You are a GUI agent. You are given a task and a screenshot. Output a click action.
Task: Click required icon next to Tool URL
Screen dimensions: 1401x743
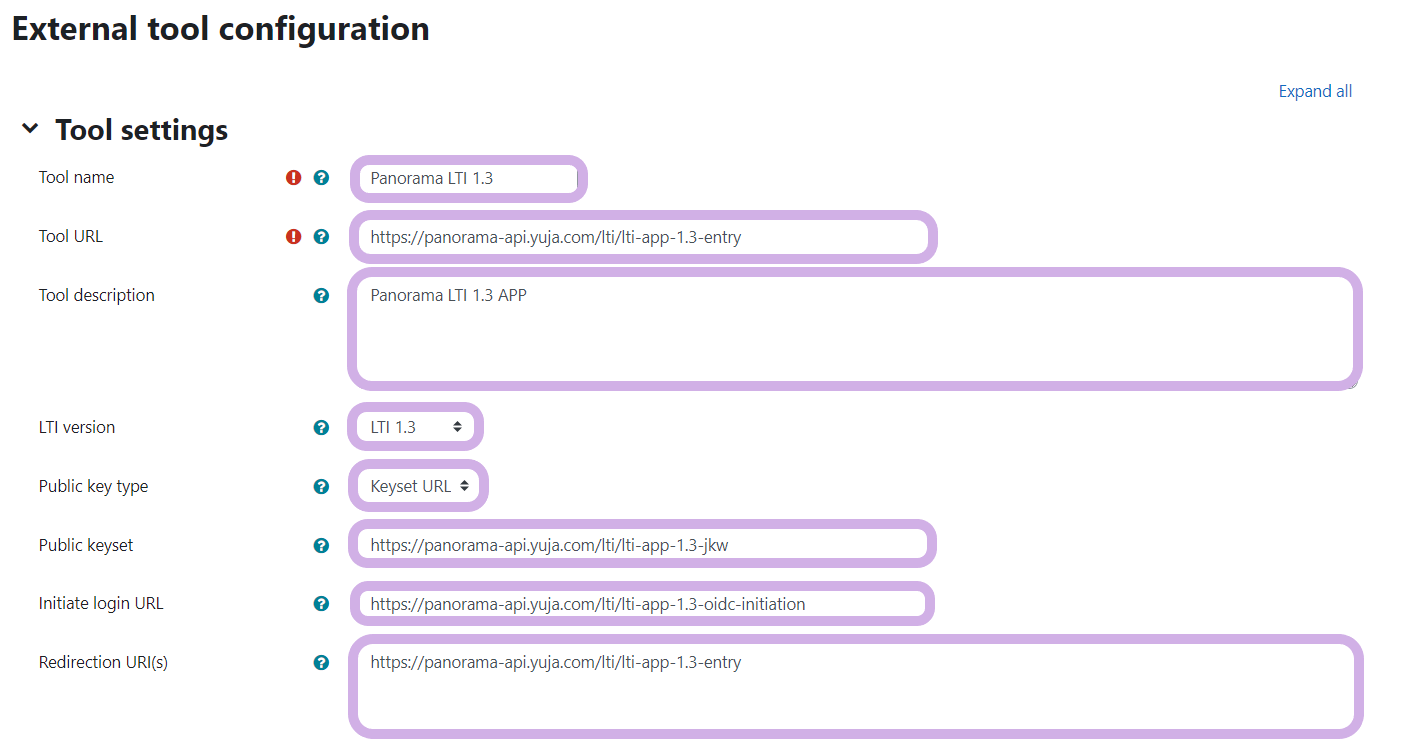click(293, 237)
